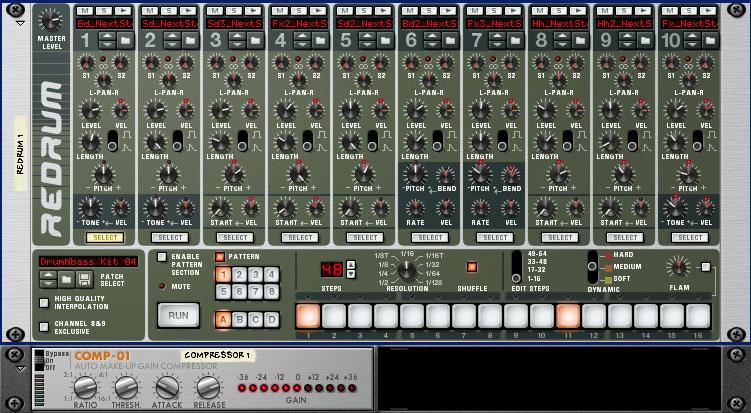Click Select button on channel 2
The image size is (751, 413).
pos(170,238)
